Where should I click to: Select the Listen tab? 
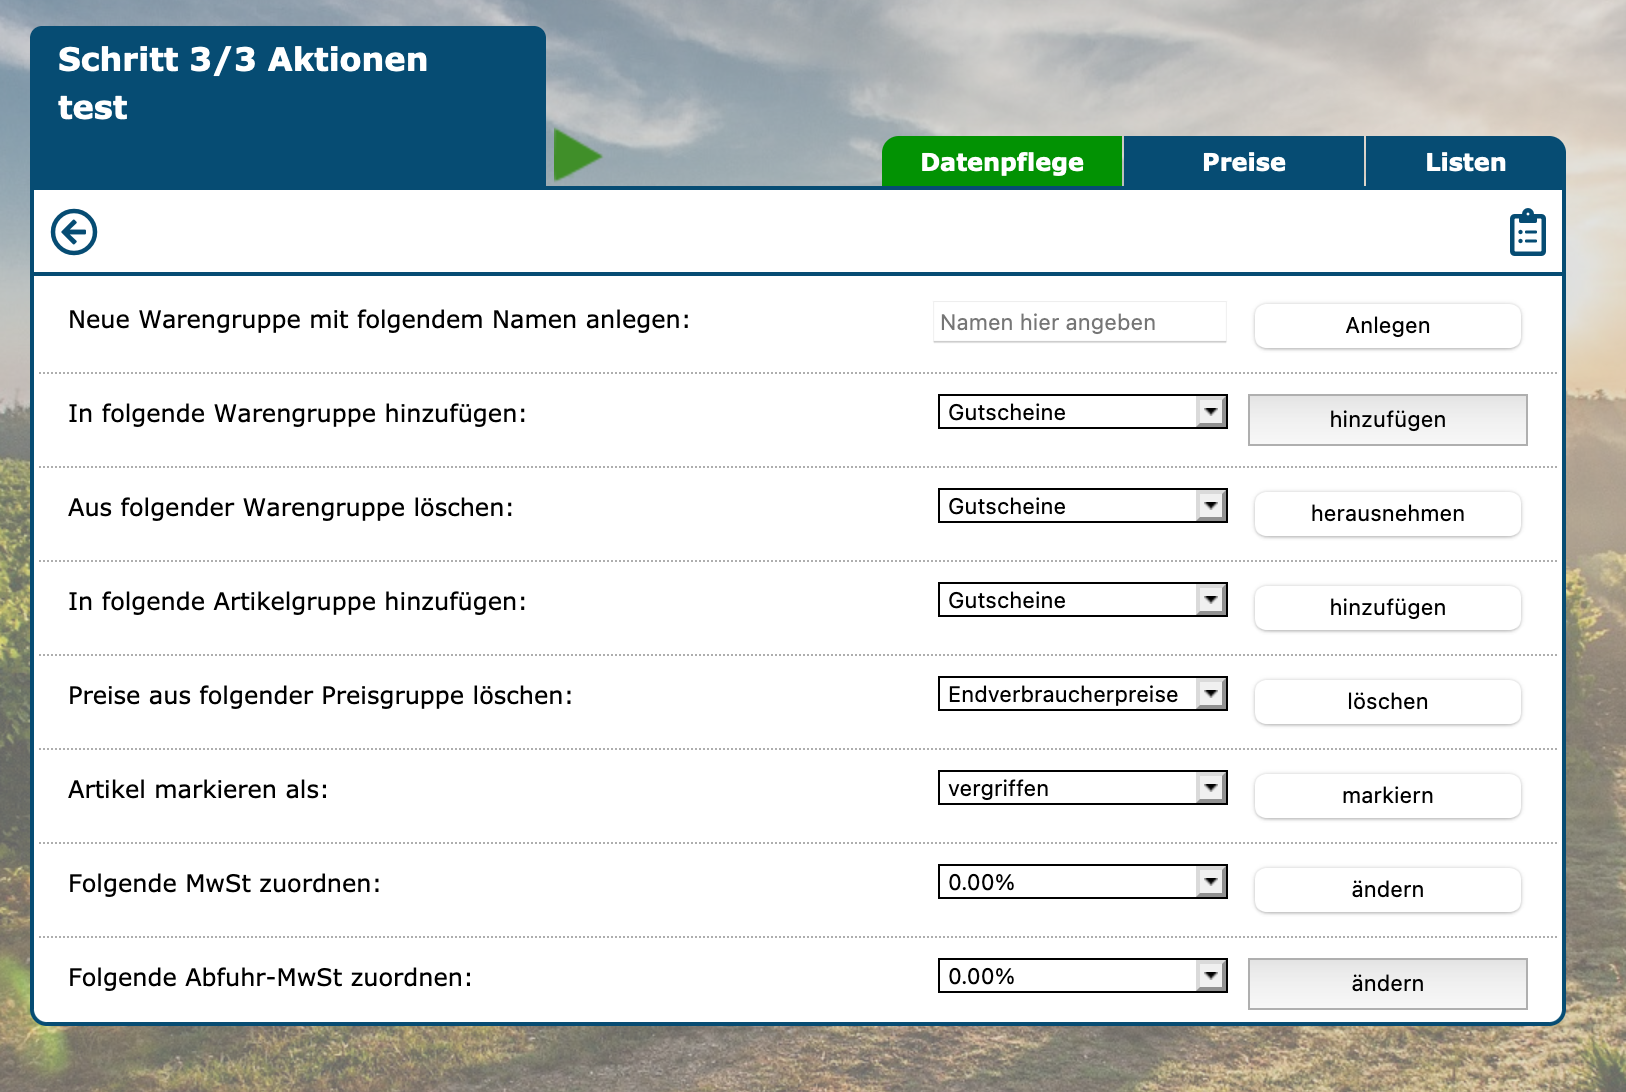(1465, 162)
